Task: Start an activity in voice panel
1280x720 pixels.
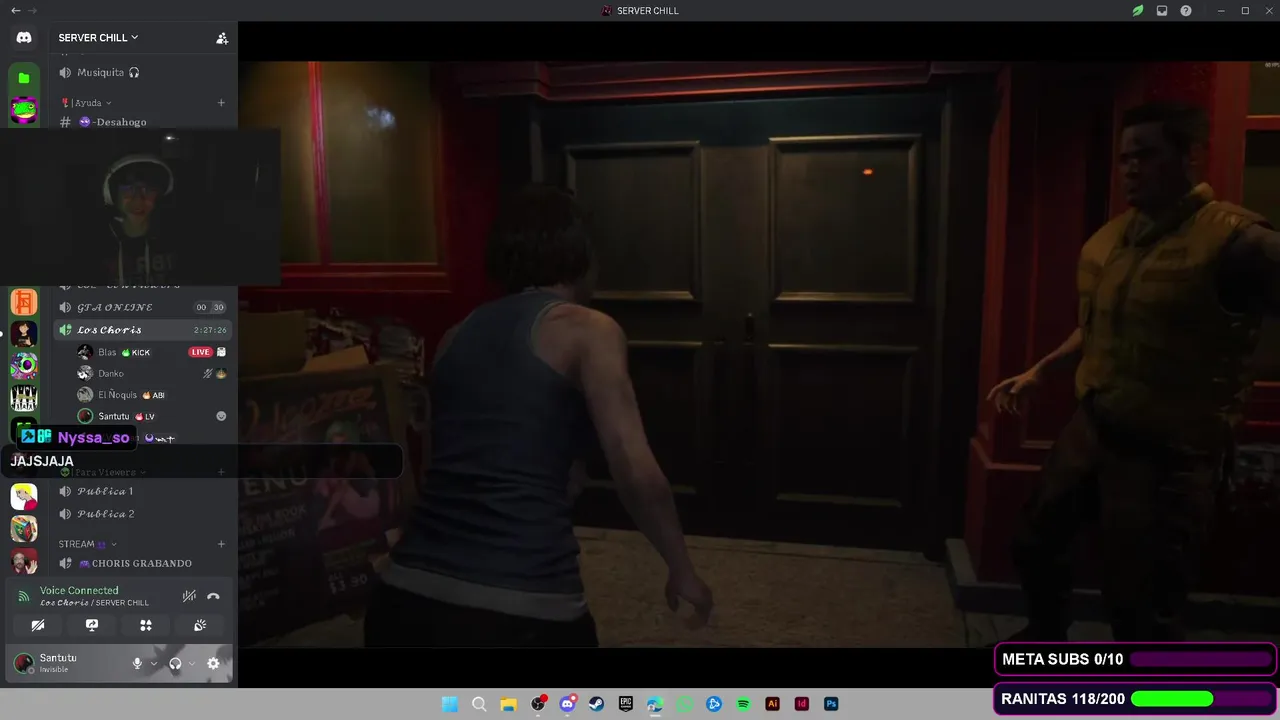Action: (x=146, y=625)
